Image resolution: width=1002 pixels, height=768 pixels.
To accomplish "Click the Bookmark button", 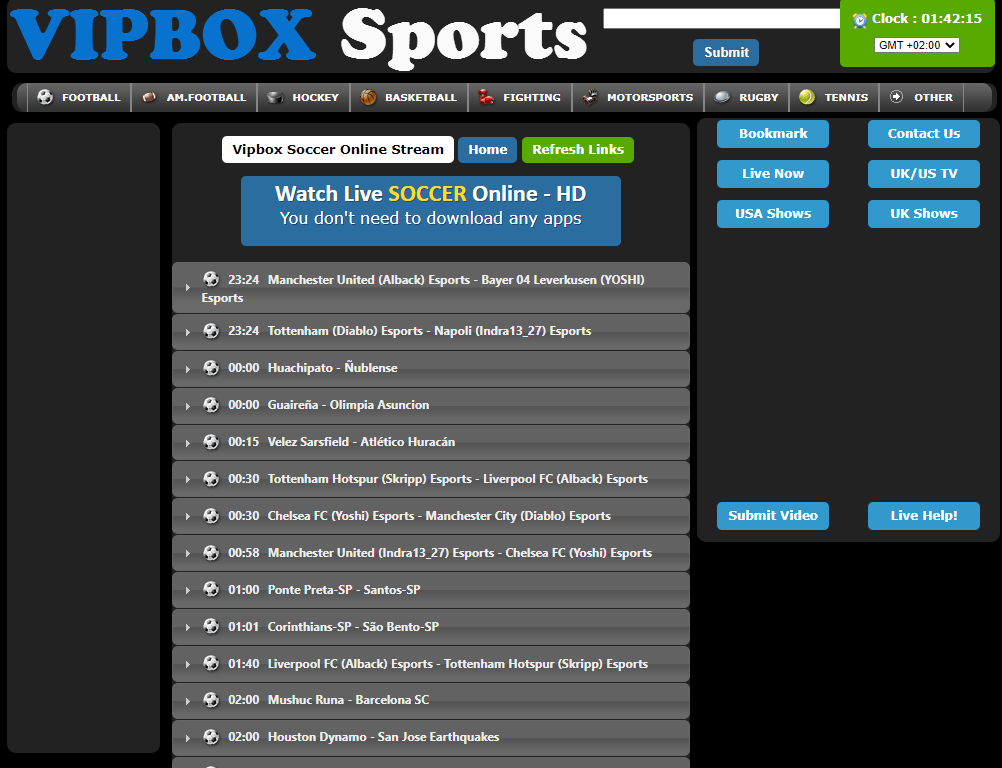I will pos(773,134).
